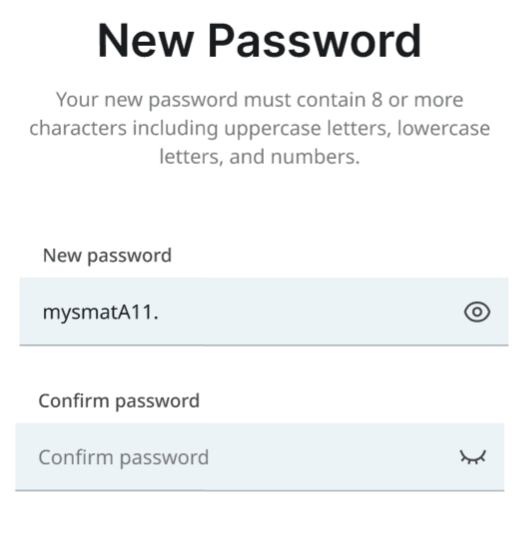
Task: Click the "New password" field label
Action: point(107,256)
